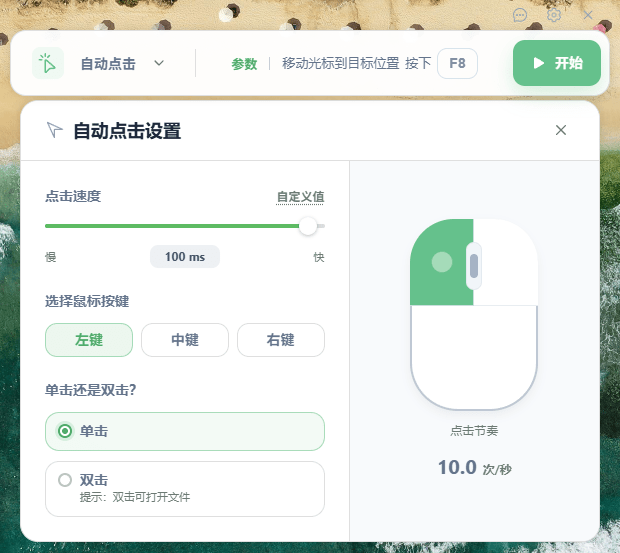Select the 左键 mouse button option
Screen dimensions: 620x553
click(89, 340)
